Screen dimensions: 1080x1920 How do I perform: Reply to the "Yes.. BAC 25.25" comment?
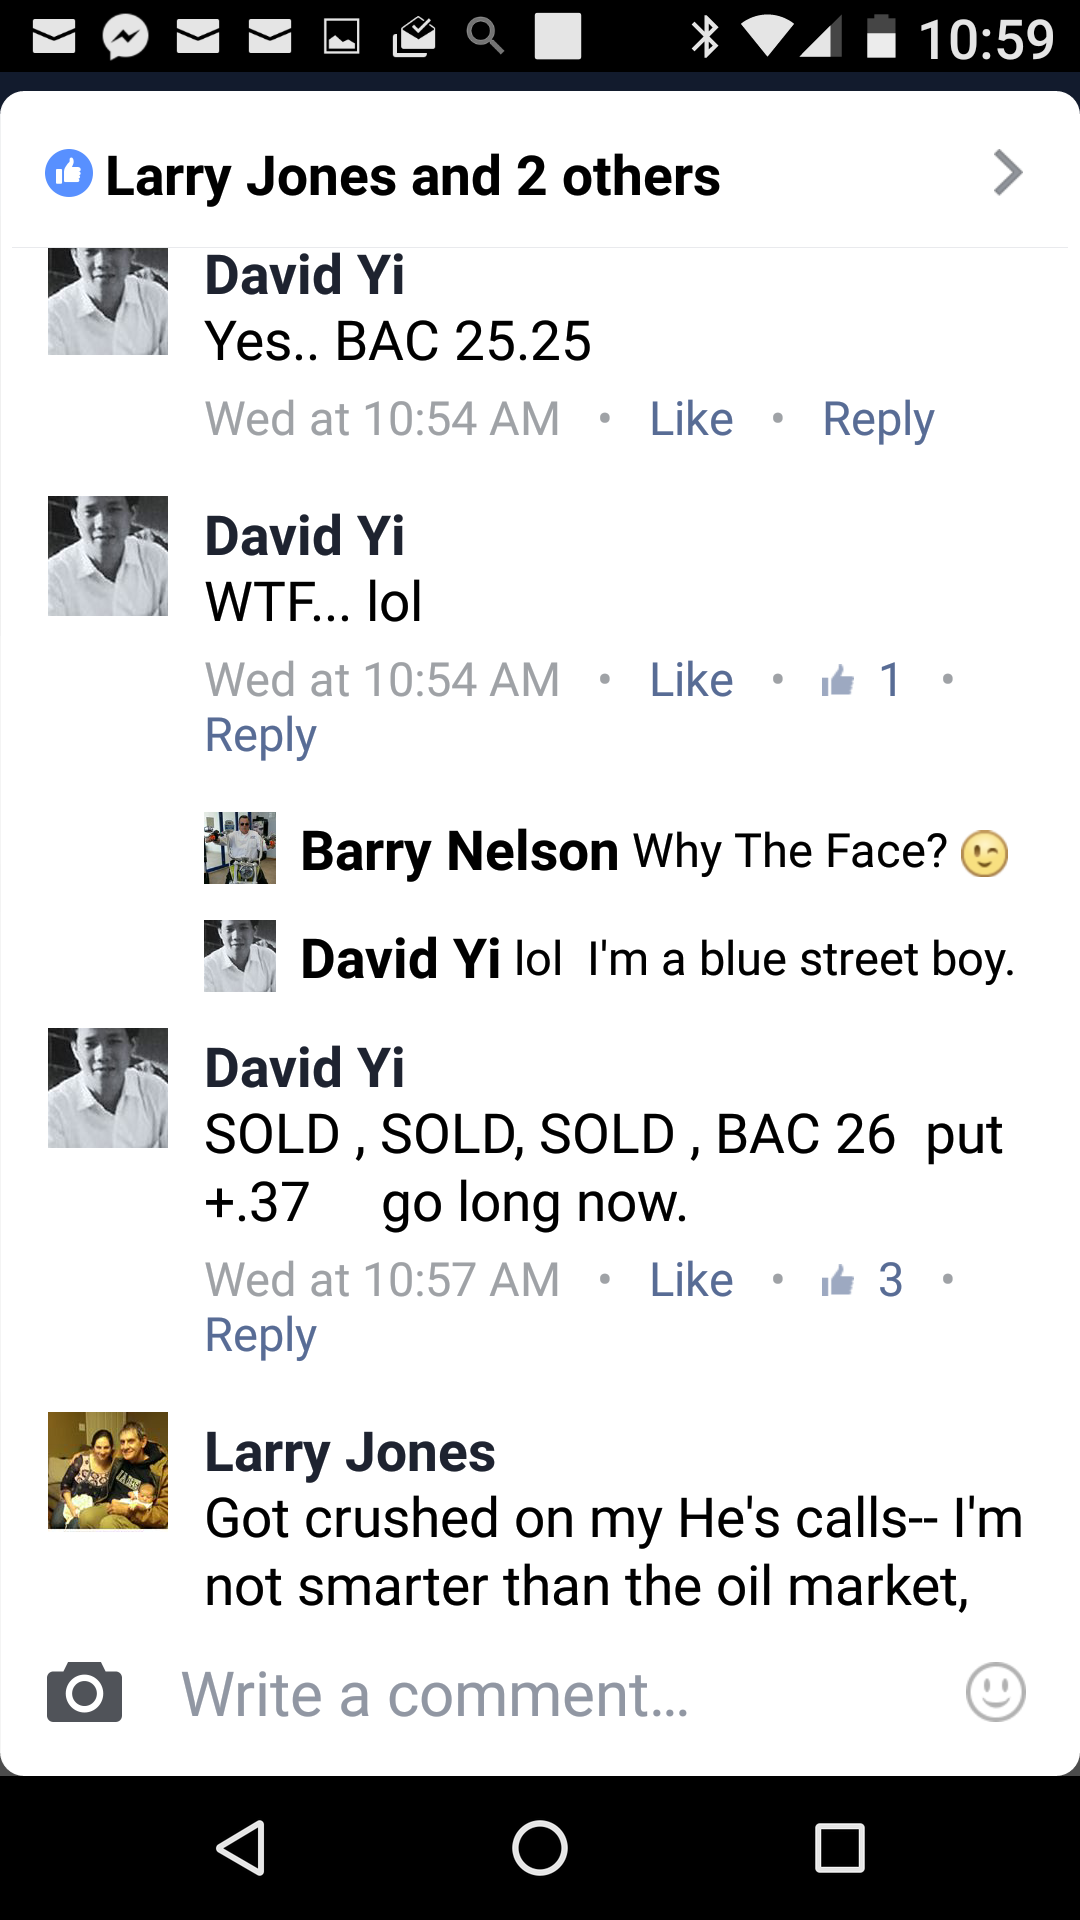point(878,420)
